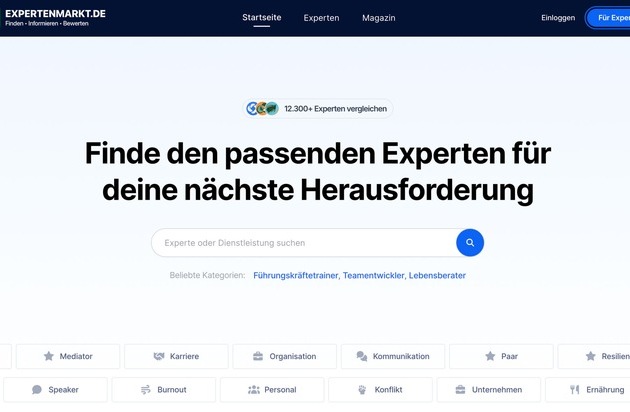Click the people icon on Personal chip
This screenshot has height=412, width=630.
pyautogui.click(x=253, y=390)
